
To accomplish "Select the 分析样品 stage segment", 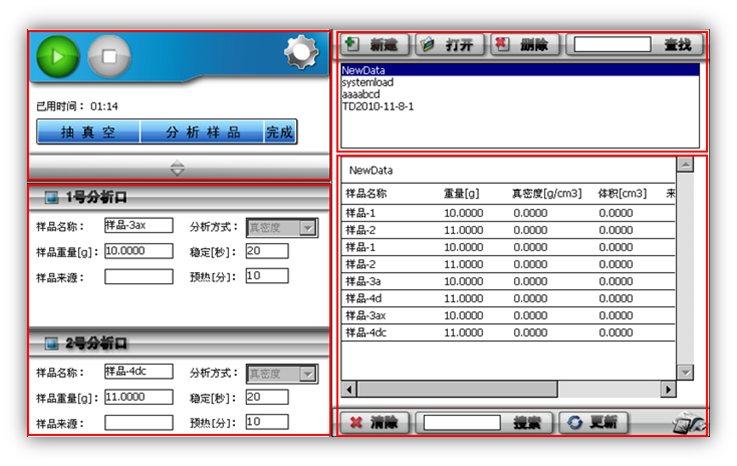I will (202, 133).
